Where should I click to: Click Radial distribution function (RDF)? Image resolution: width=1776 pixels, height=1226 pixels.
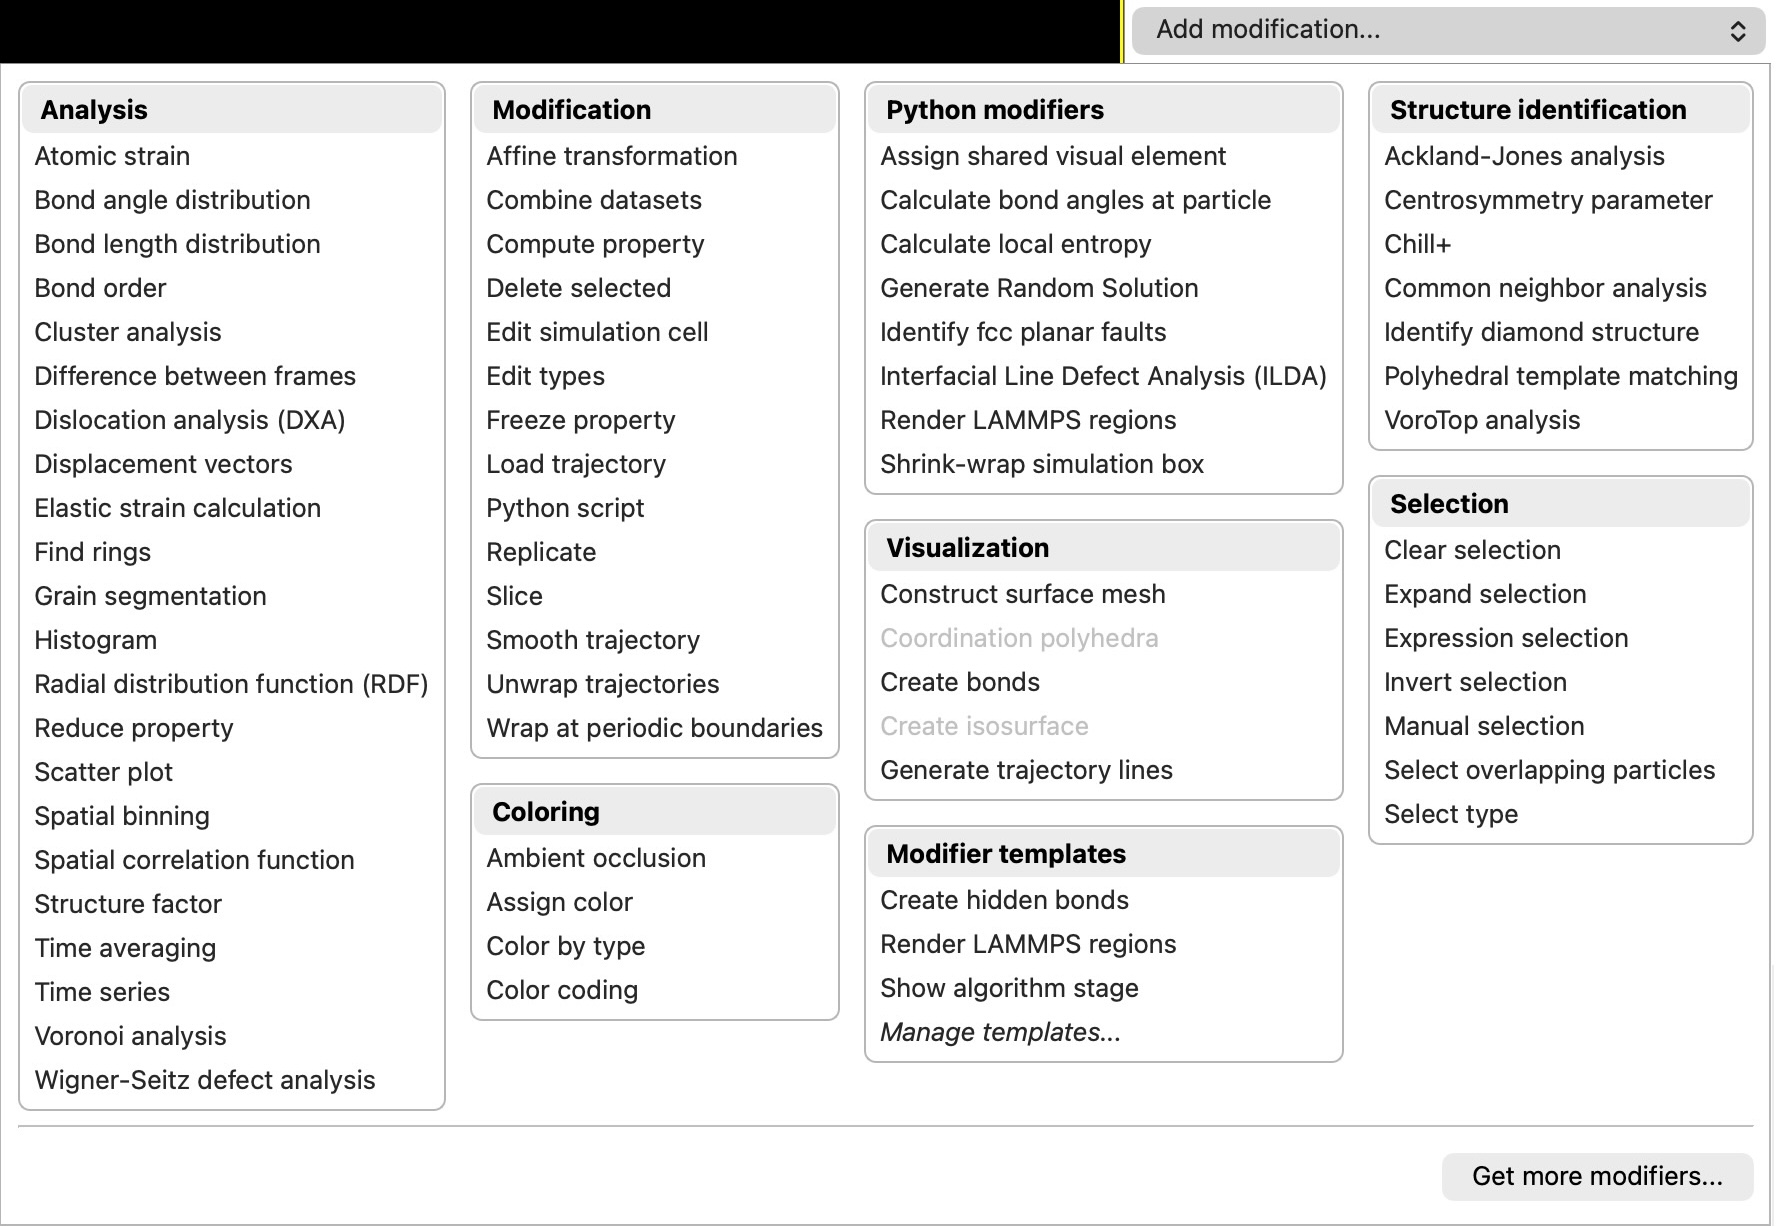[231, 684]
